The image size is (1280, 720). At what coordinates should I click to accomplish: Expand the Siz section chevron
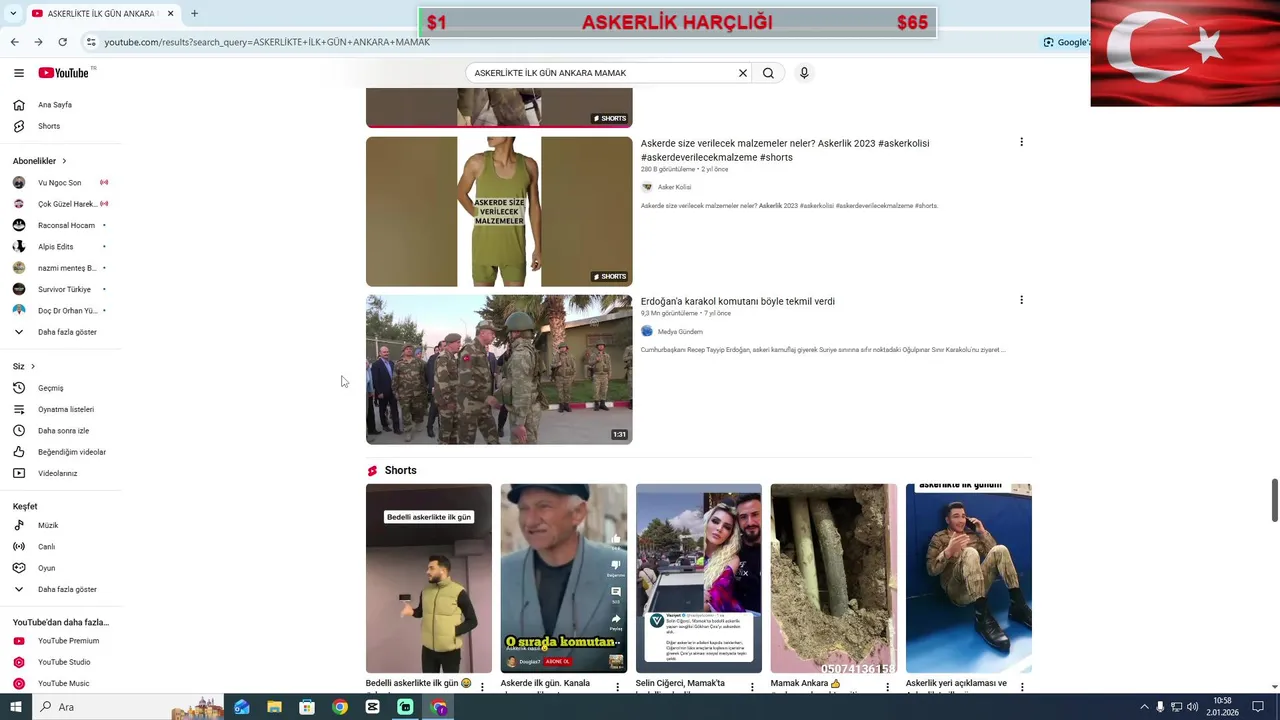coord(33,366)
